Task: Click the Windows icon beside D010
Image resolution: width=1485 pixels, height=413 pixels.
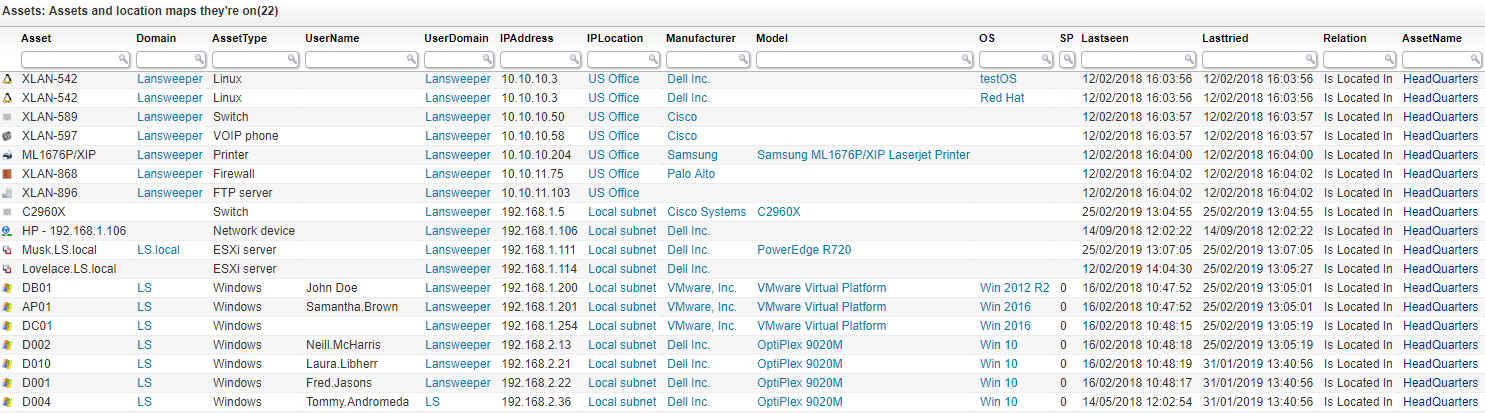Action: click(x=8, y=364)
